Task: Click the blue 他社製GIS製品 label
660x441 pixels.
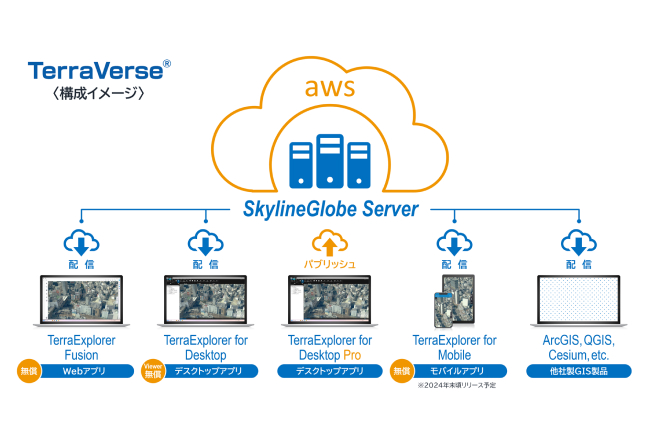Action: pyautogui.click(x=578, y=372)
